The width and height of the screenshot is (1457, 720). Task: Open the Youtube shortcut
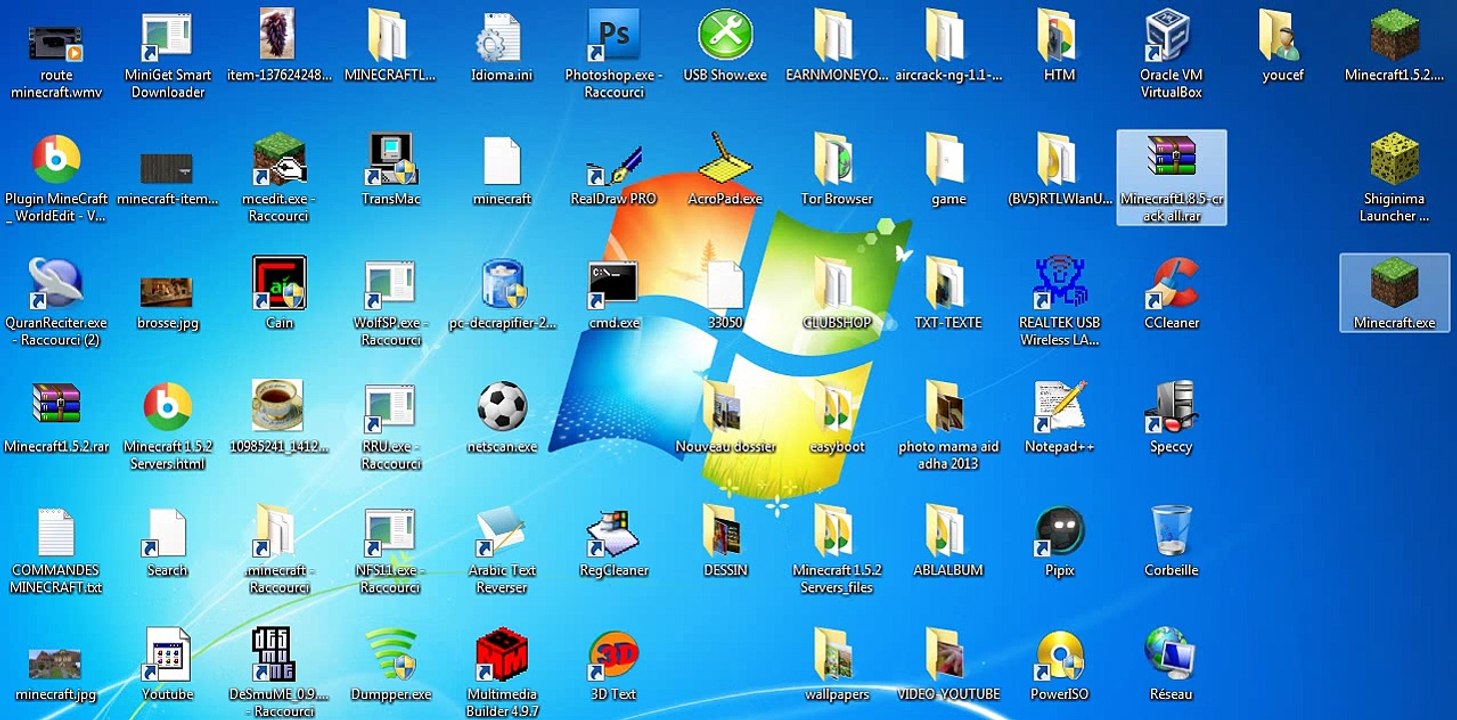tap(167, 655)
